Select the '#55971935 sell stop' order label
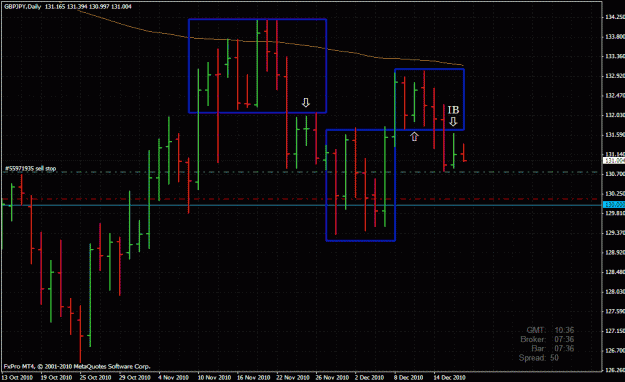Image resolution: width=625 pixels, height=382 pixels. point(30,169)
